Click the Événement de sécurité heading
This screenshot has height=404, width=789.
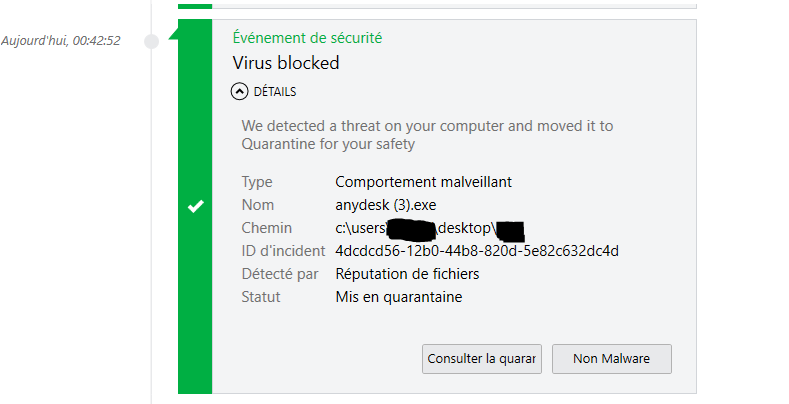point(307,38)
